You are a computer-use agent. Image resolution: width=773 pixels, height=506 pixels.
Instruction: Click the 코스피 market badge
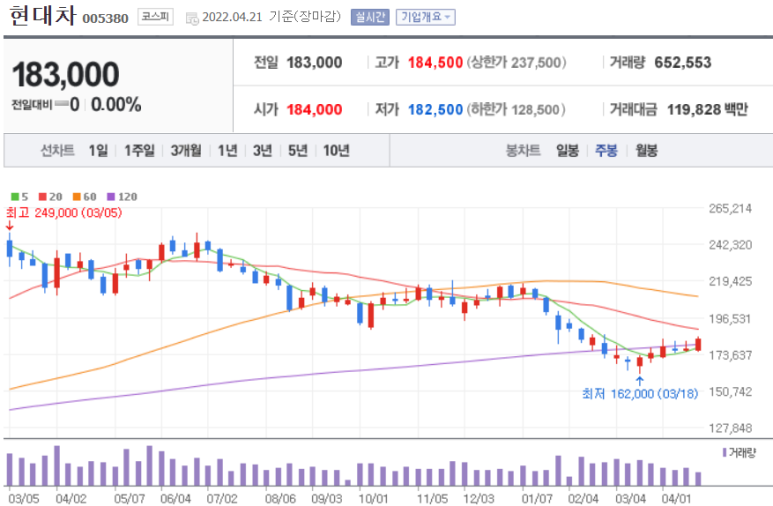click(155, 17)
